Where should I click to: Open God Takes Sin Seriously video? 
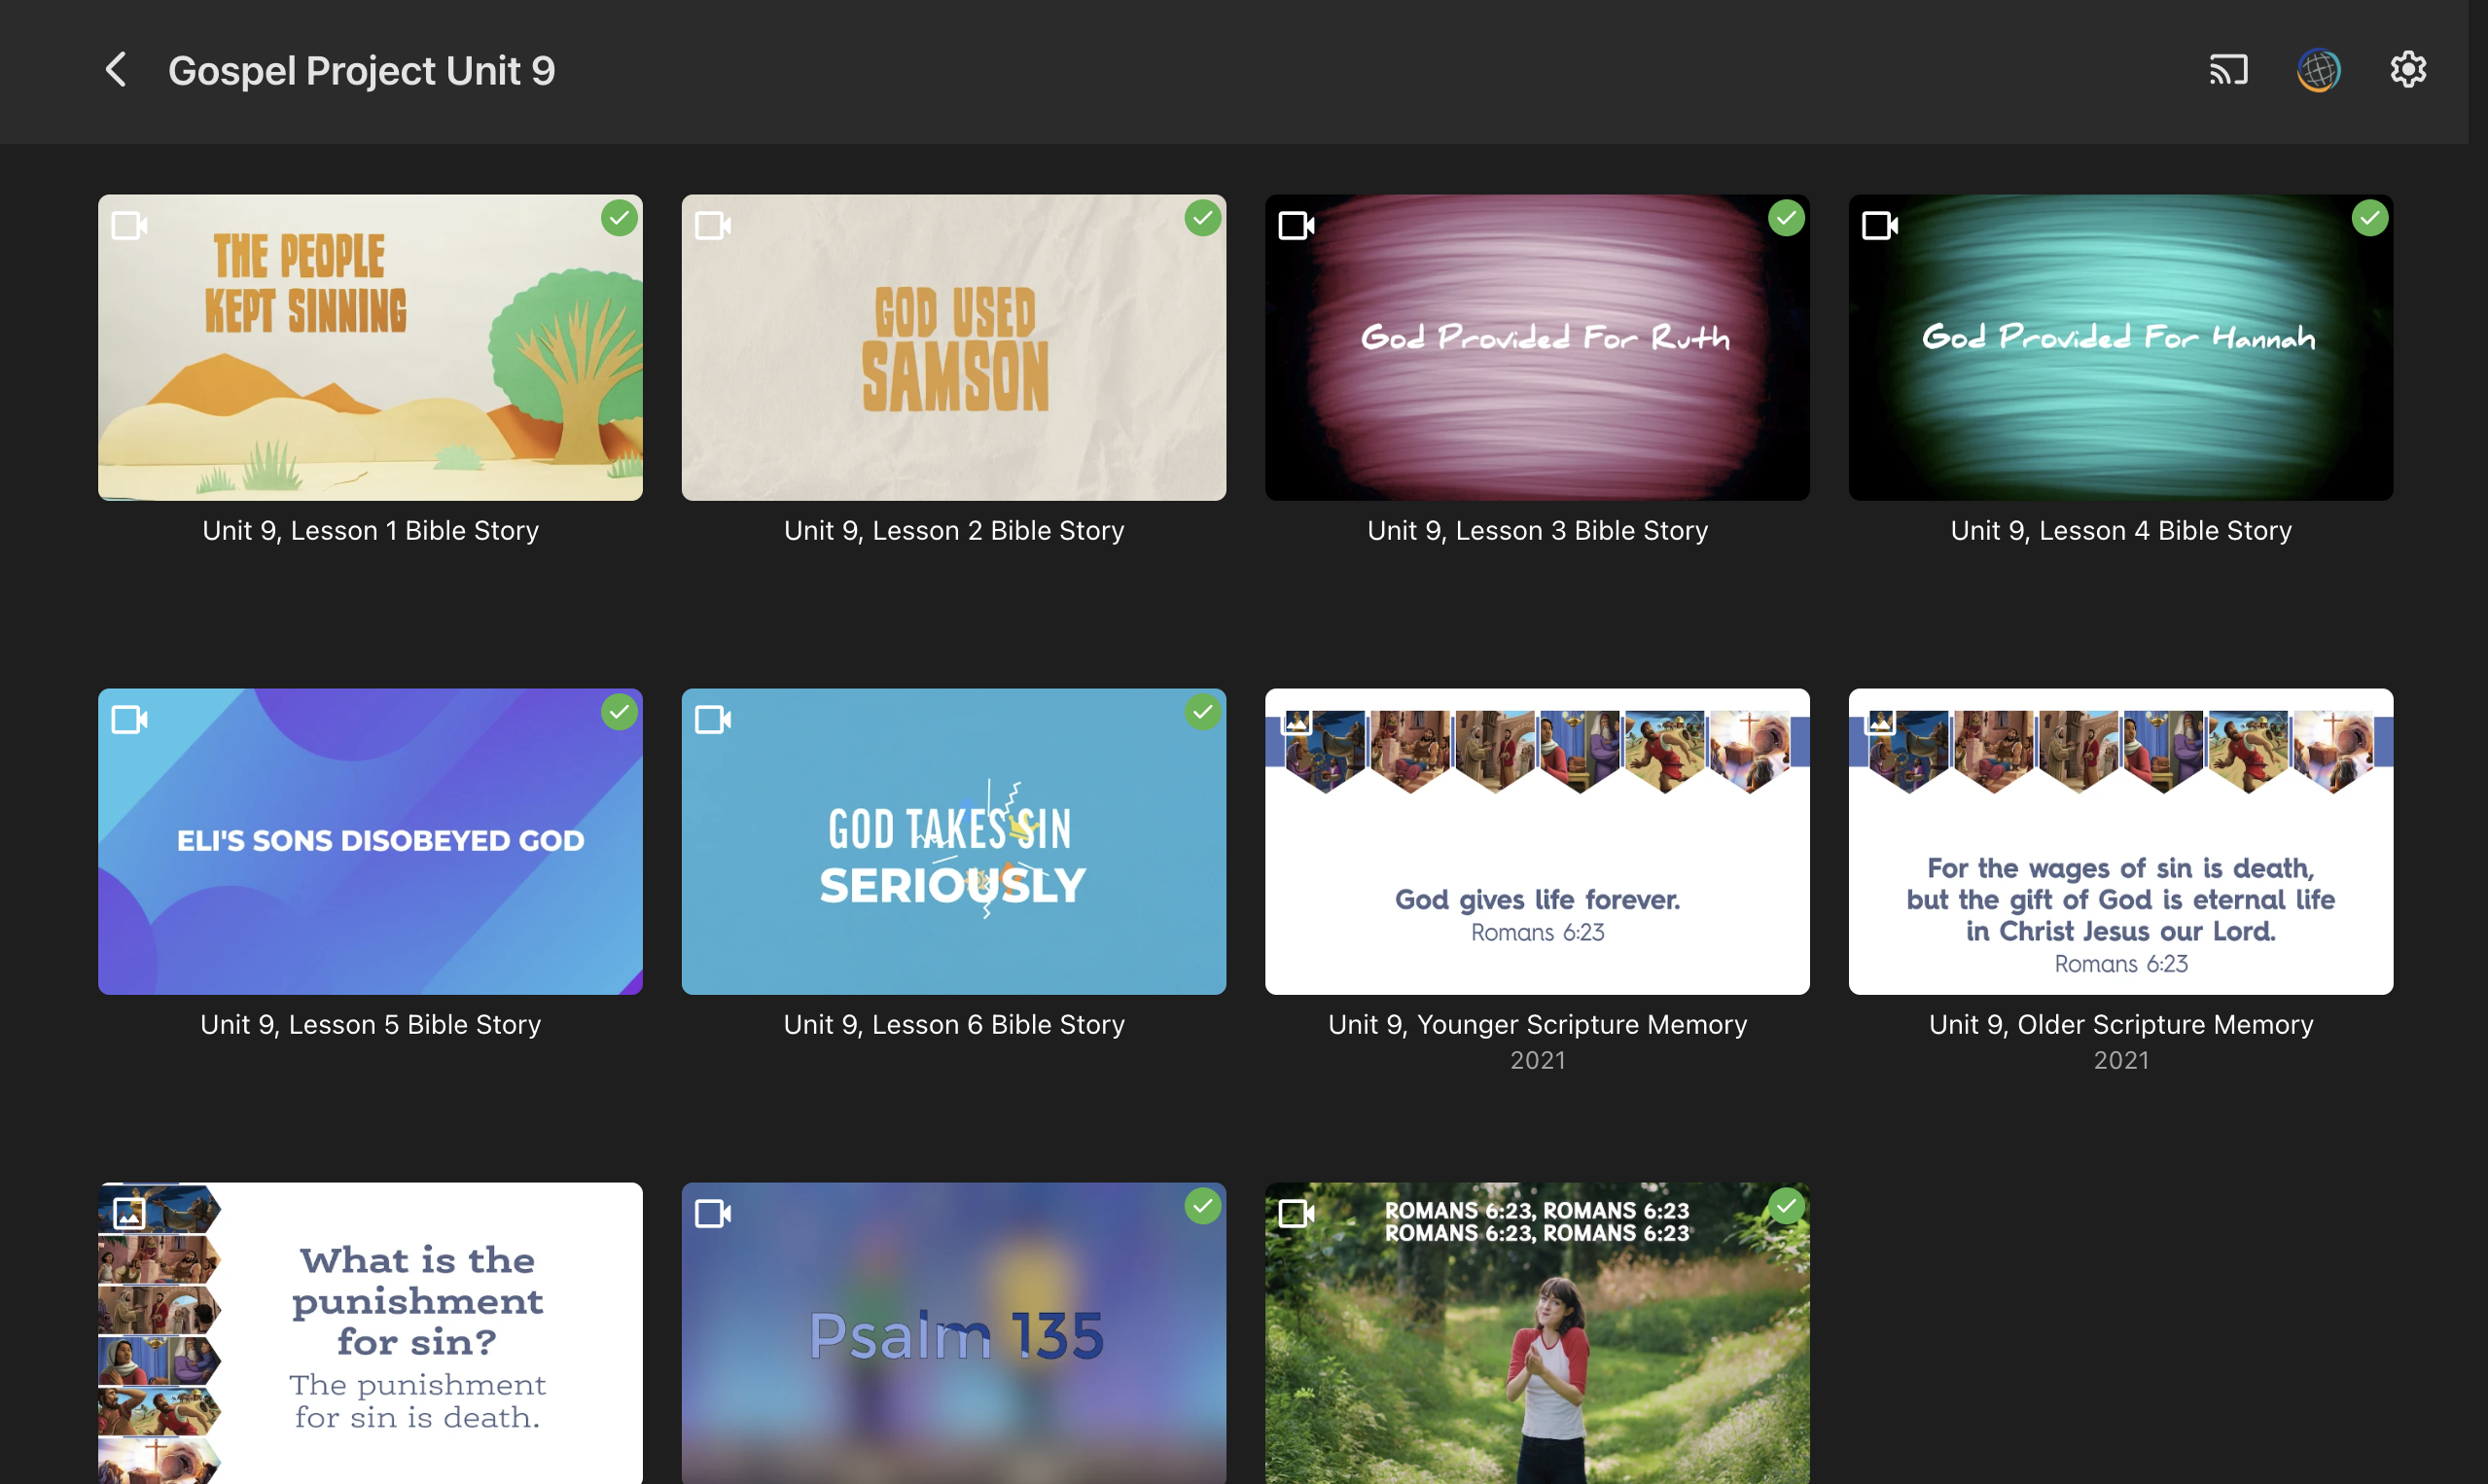coord(954,842)
